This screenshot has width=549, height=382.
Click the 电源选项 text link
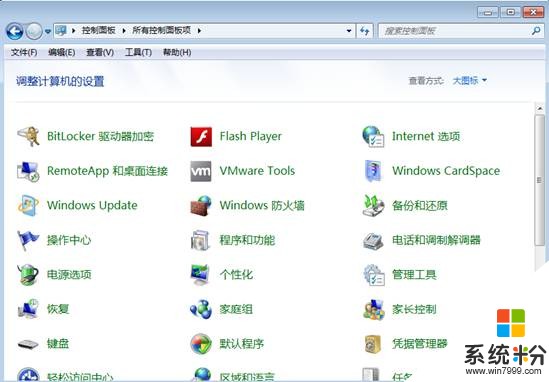point(69,275)
